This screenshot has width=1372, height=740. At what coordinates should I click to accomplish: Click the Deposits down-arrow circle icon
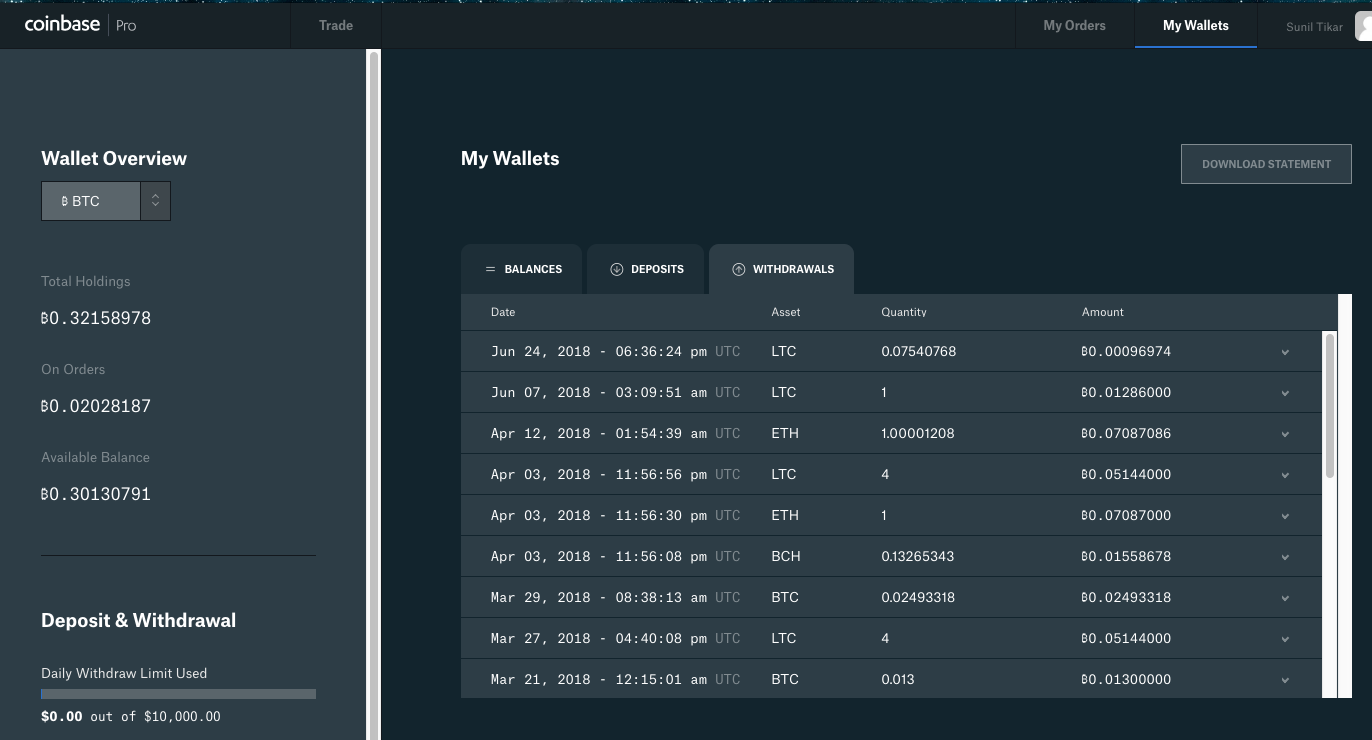(x=617, y=269)
